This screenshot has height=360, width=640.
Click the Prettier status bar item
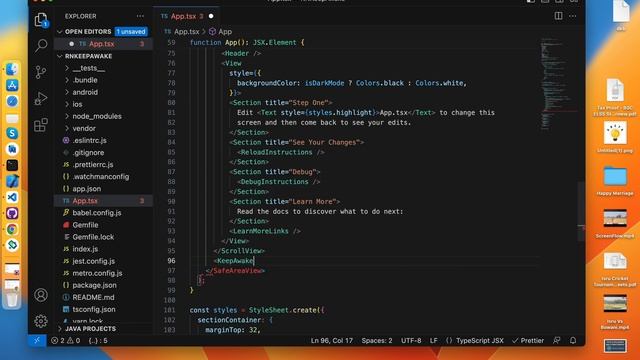[x=528, y=340]
